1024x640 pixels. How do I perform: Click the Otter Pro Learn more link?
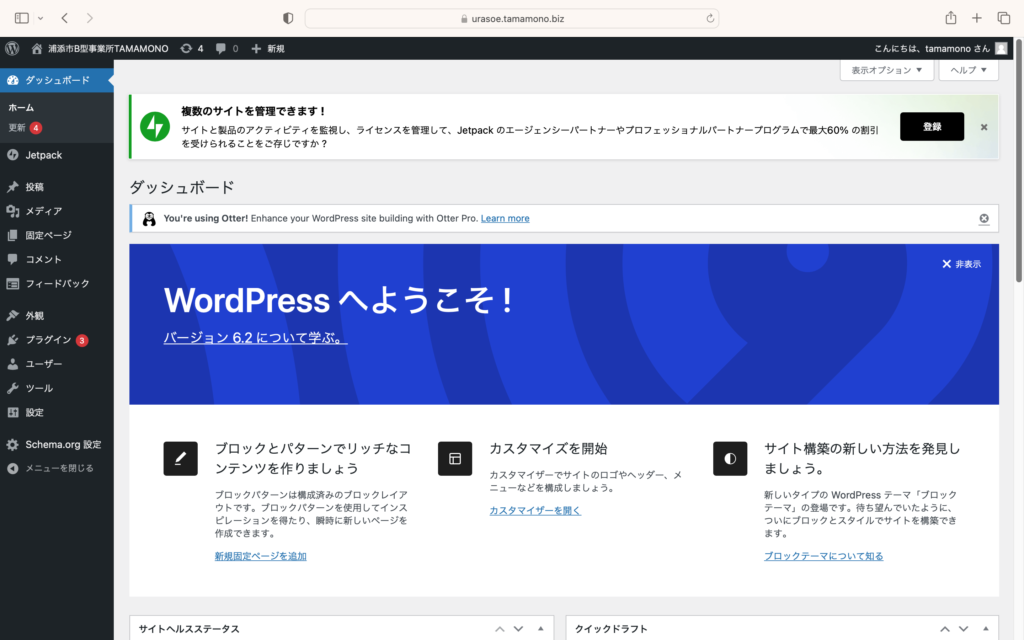tap(505, 218)
